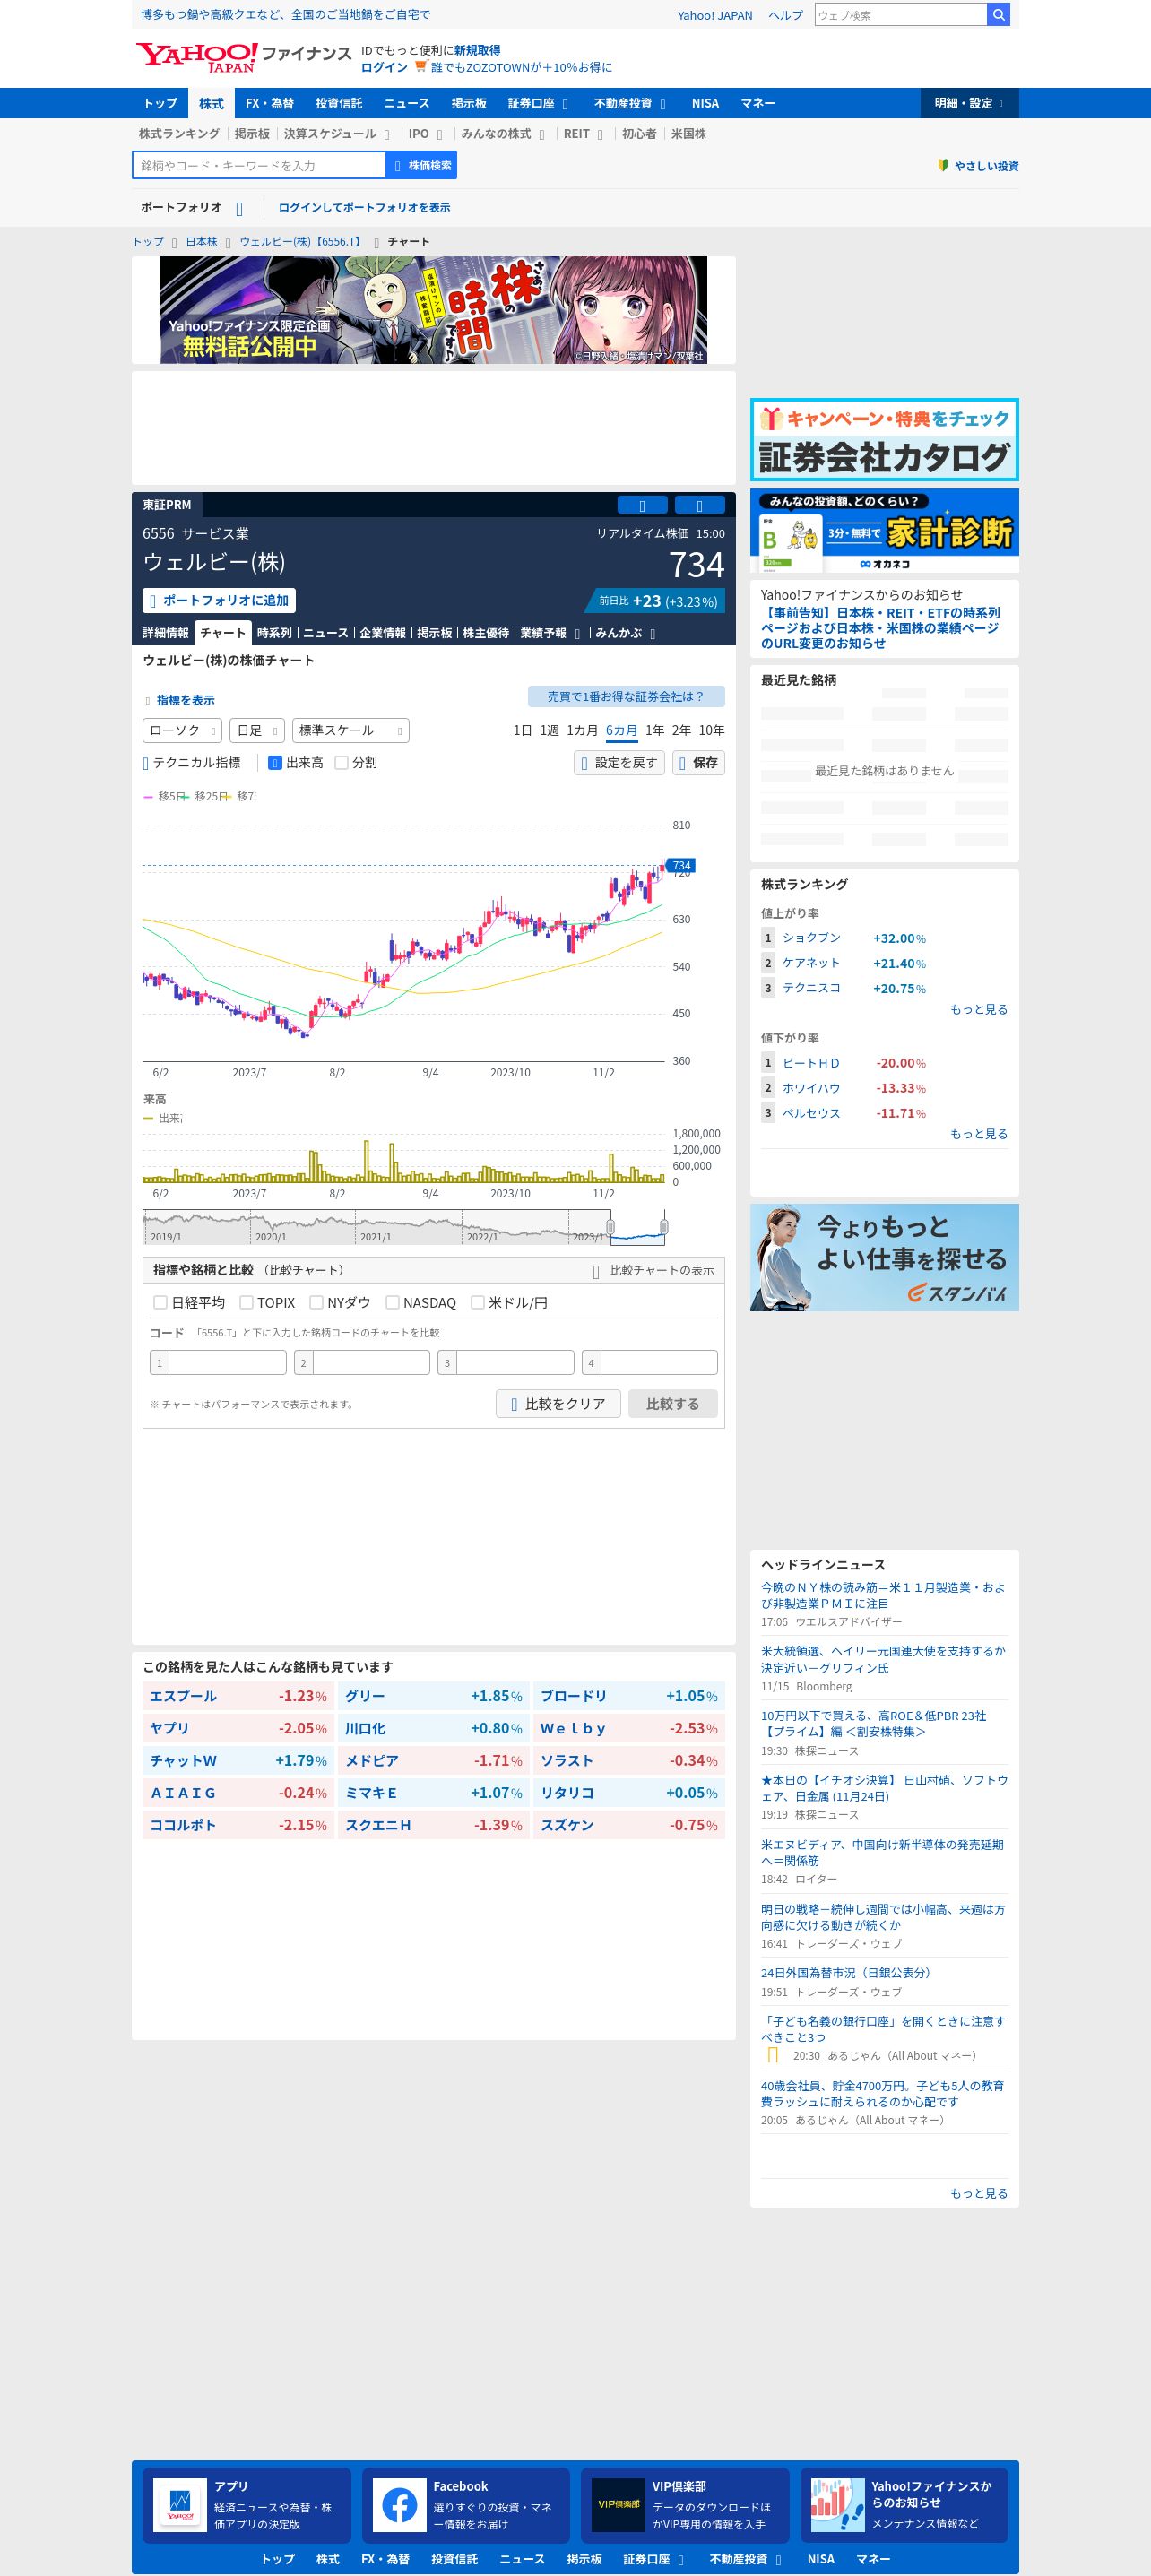Open the FX・為替 navigation tab
Image resolution: width=1151 pixels, height=2576 pixels.
(270, 103)
